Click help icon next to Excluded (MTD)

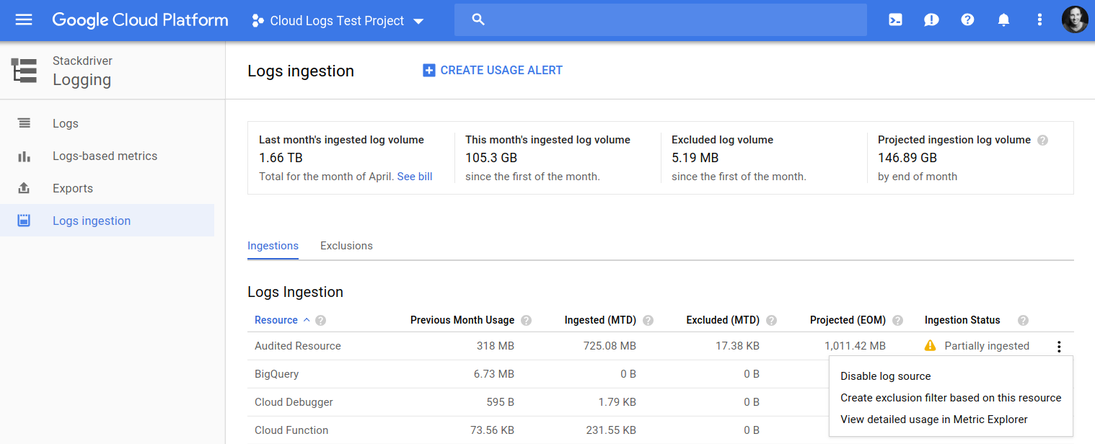tap(771, 320)
